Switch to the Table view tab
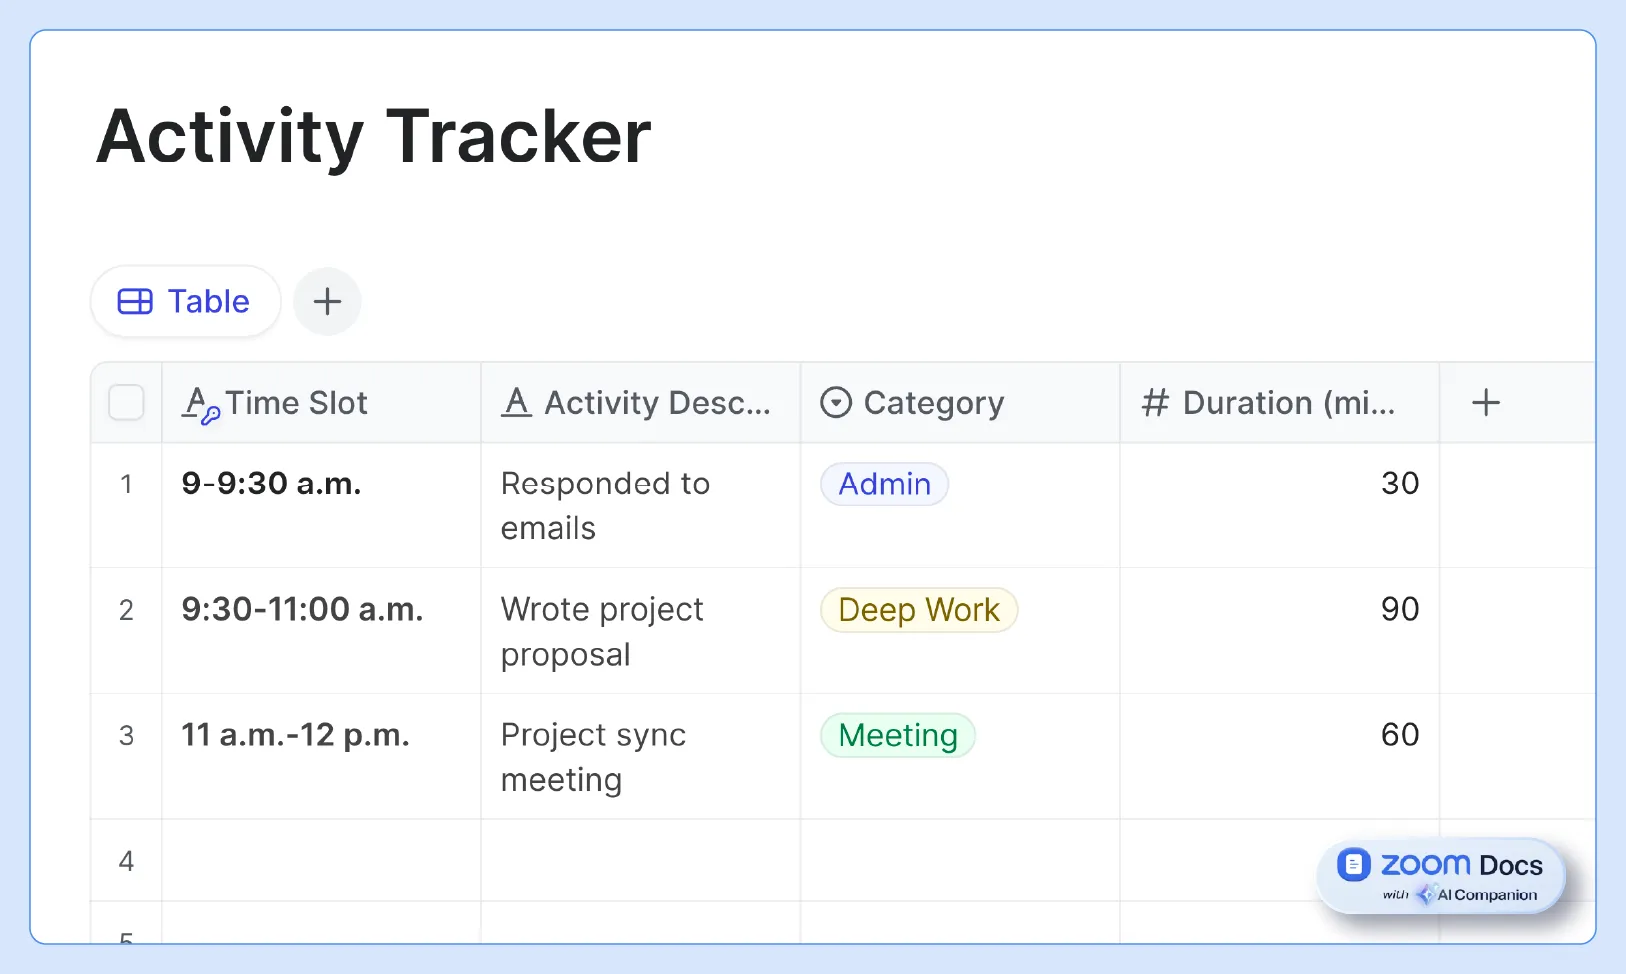Screen dimensions: 1626x974 (x=185, y=301)
